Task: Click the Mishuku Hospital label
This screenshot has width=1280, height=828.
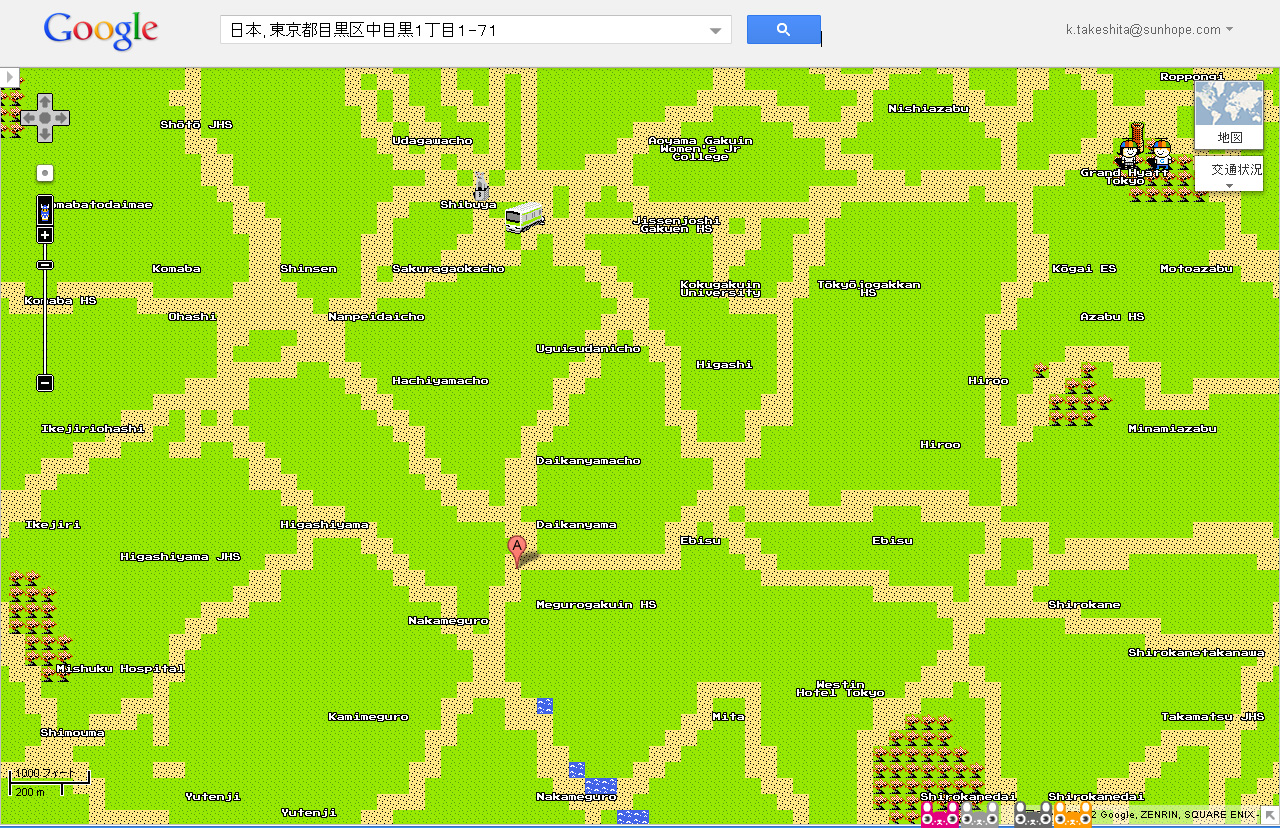Action: pos(120,669)
